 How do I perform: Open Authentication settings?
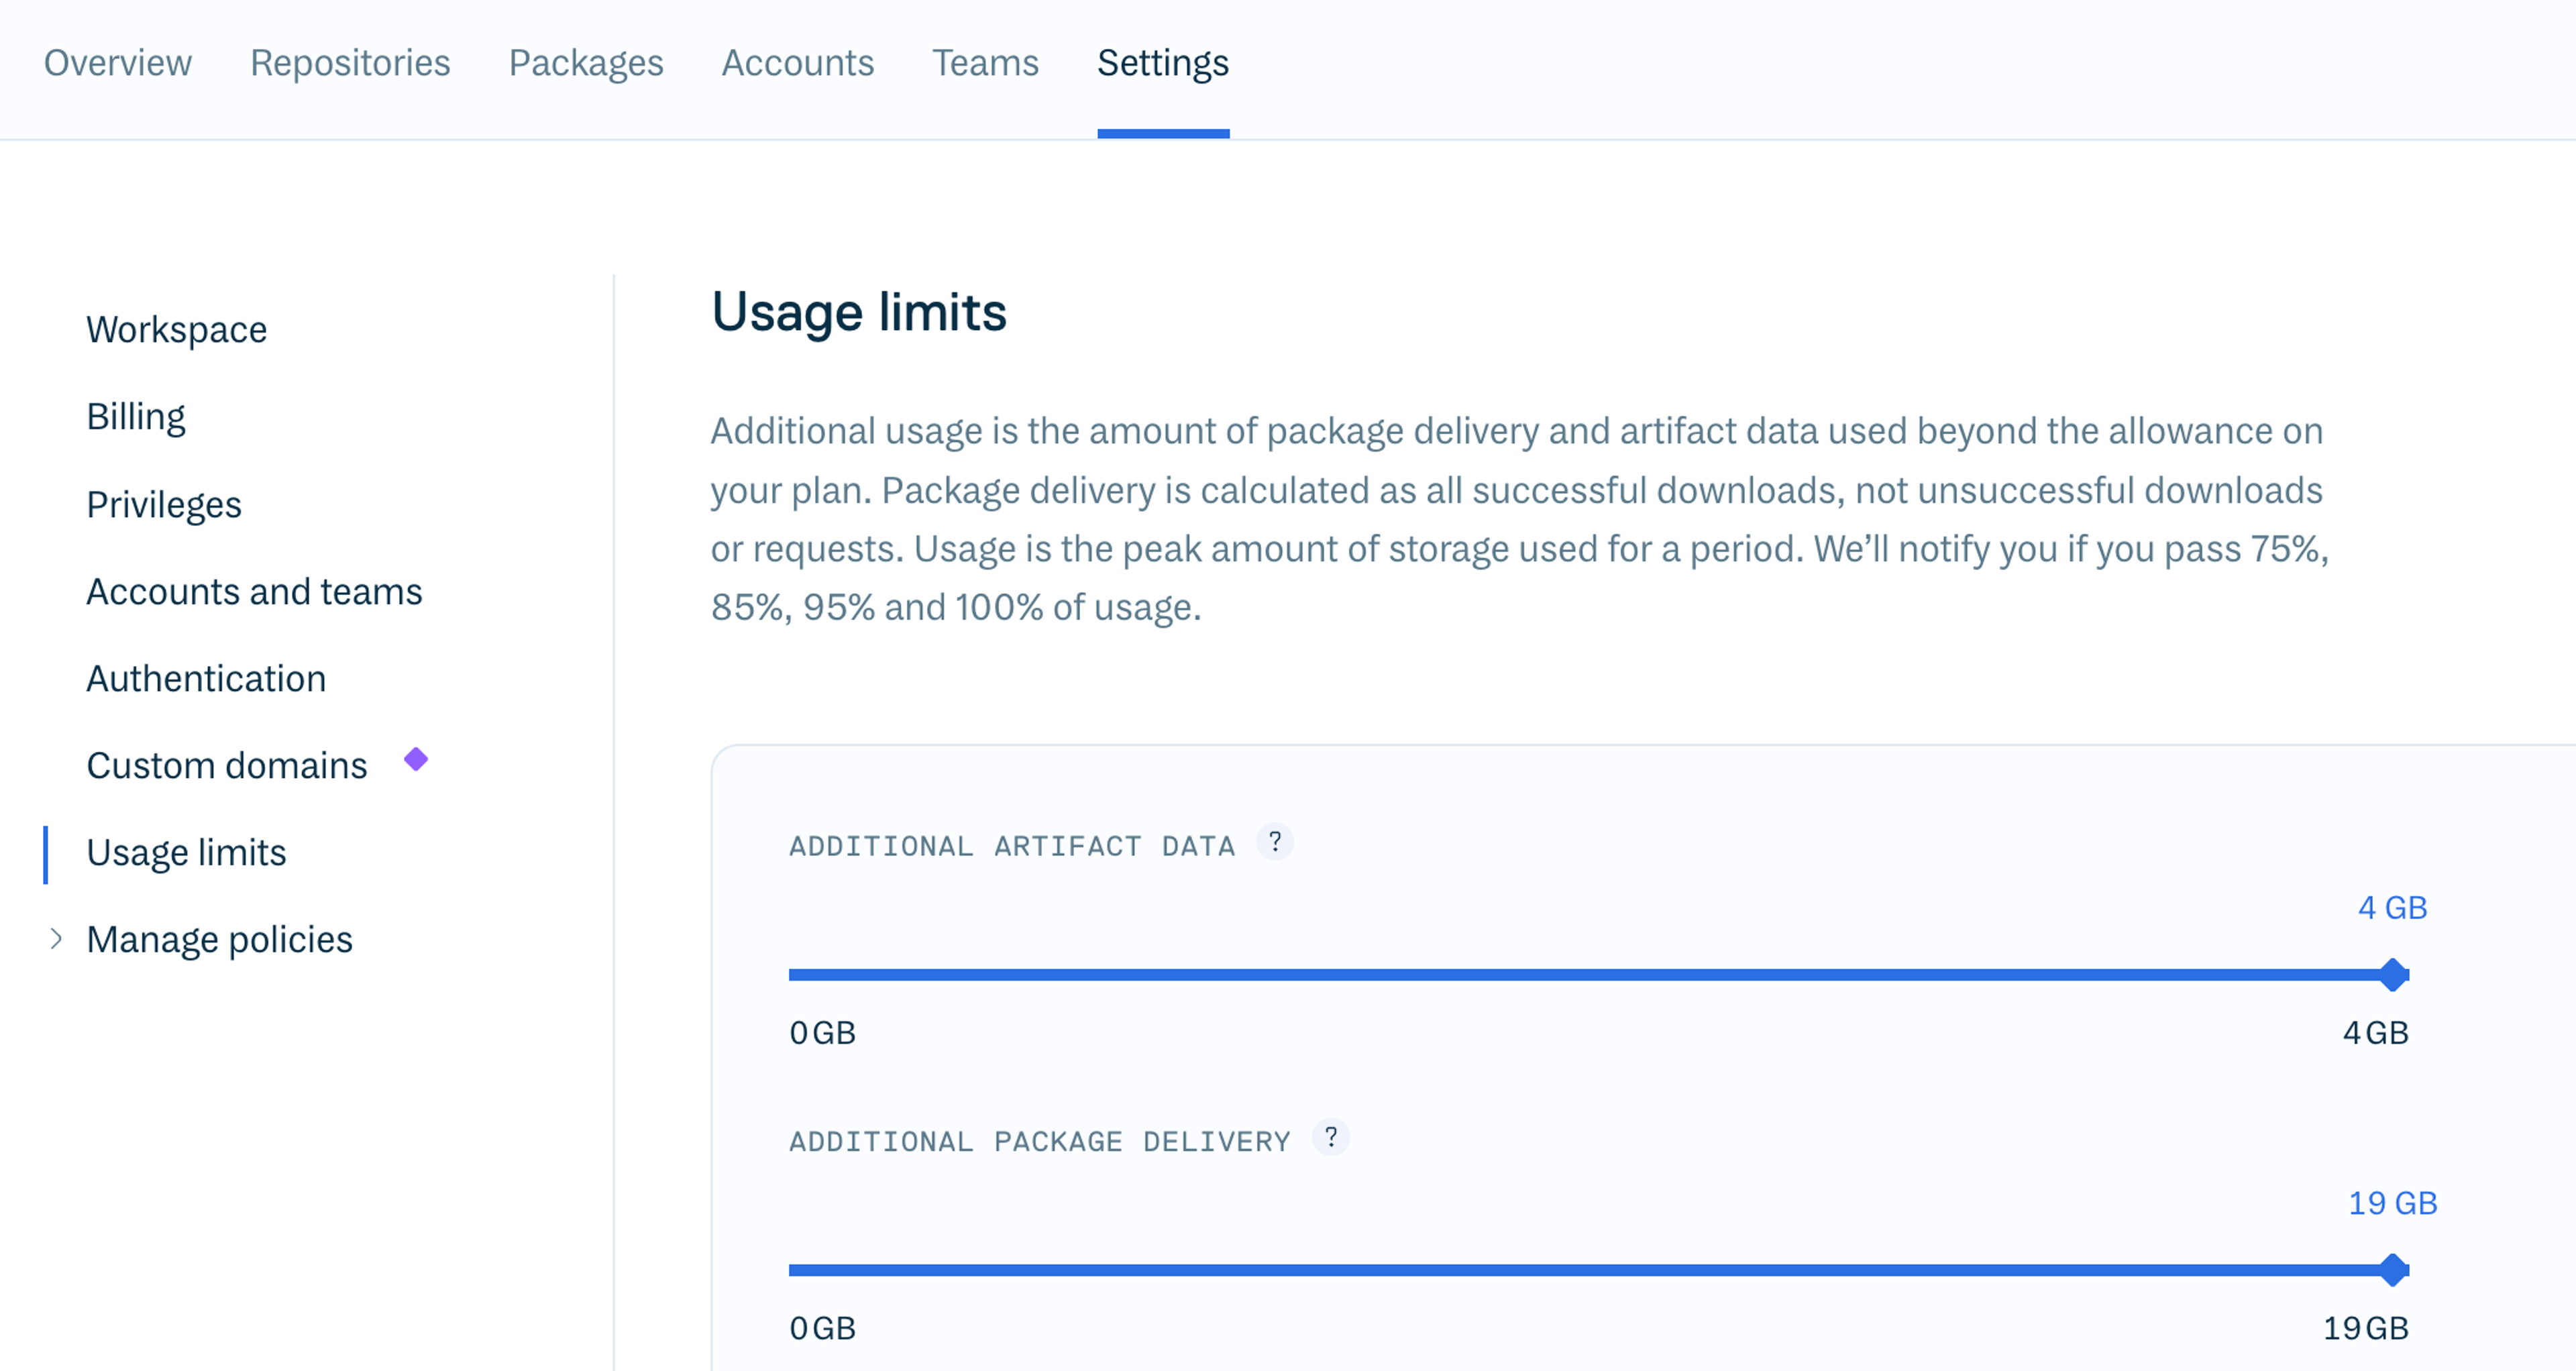click(x=206, y=678)
